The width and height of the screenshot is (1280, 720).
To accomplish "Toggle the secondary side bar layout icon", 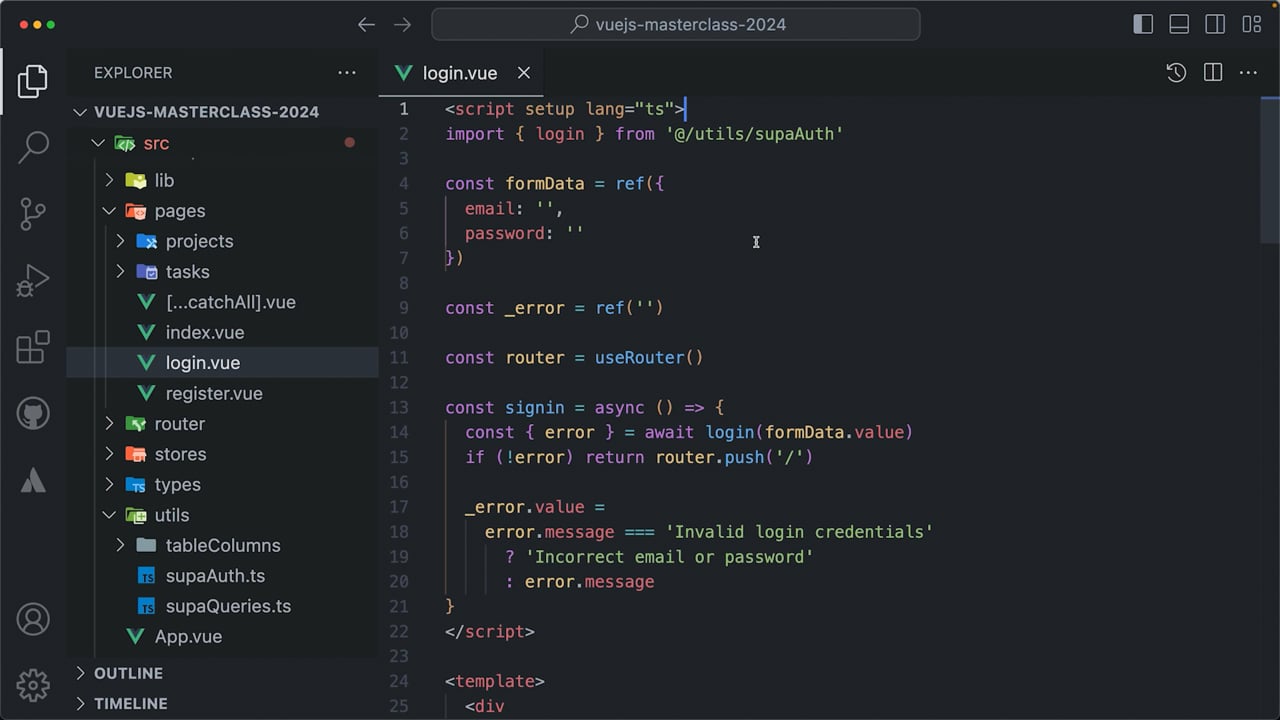I will point(1215,25).
